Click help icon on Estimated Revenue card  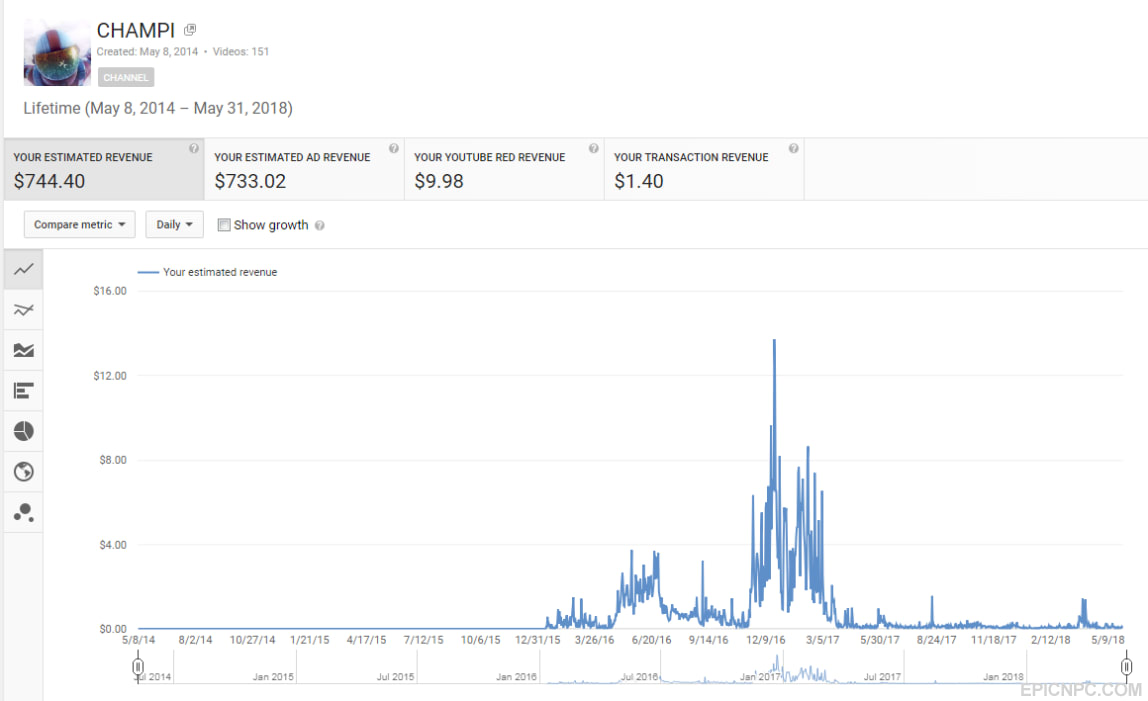coord(193,148)
